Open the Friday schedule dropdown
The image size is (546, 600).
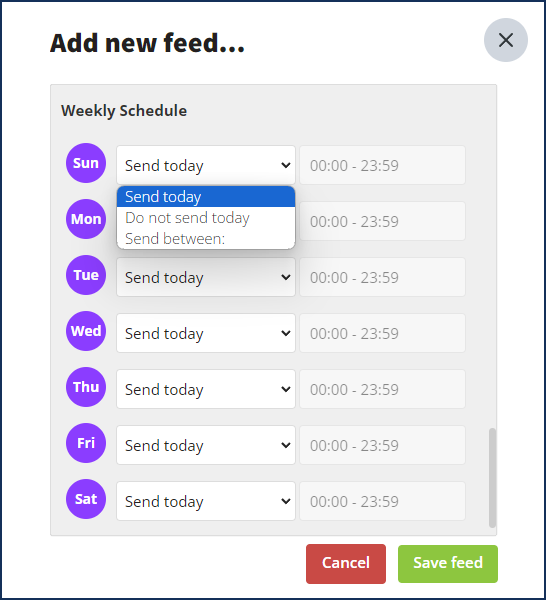pyautogui.click(x=206, y=445)
